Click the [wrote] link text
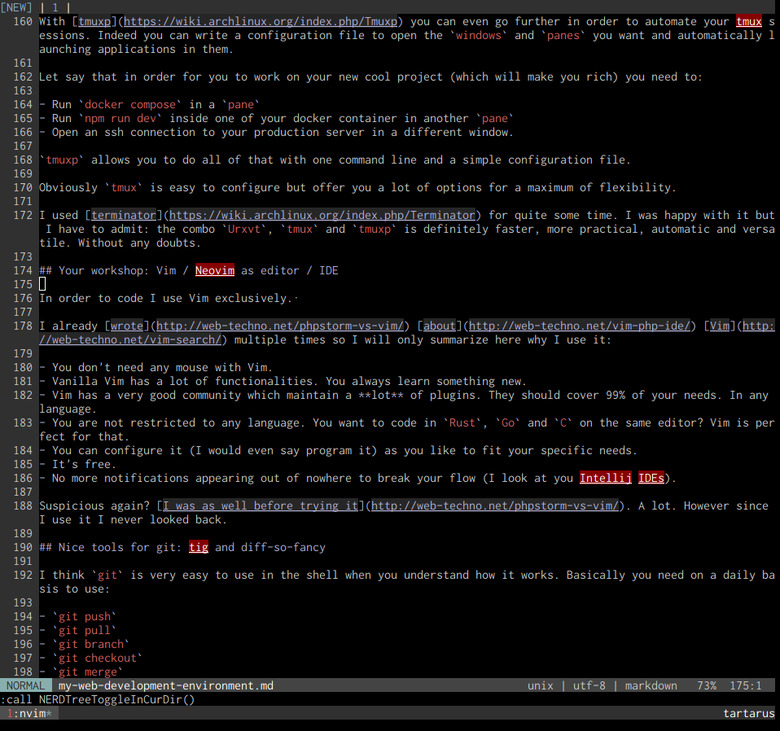Viewport: 780px width, 731px height. 127,326
